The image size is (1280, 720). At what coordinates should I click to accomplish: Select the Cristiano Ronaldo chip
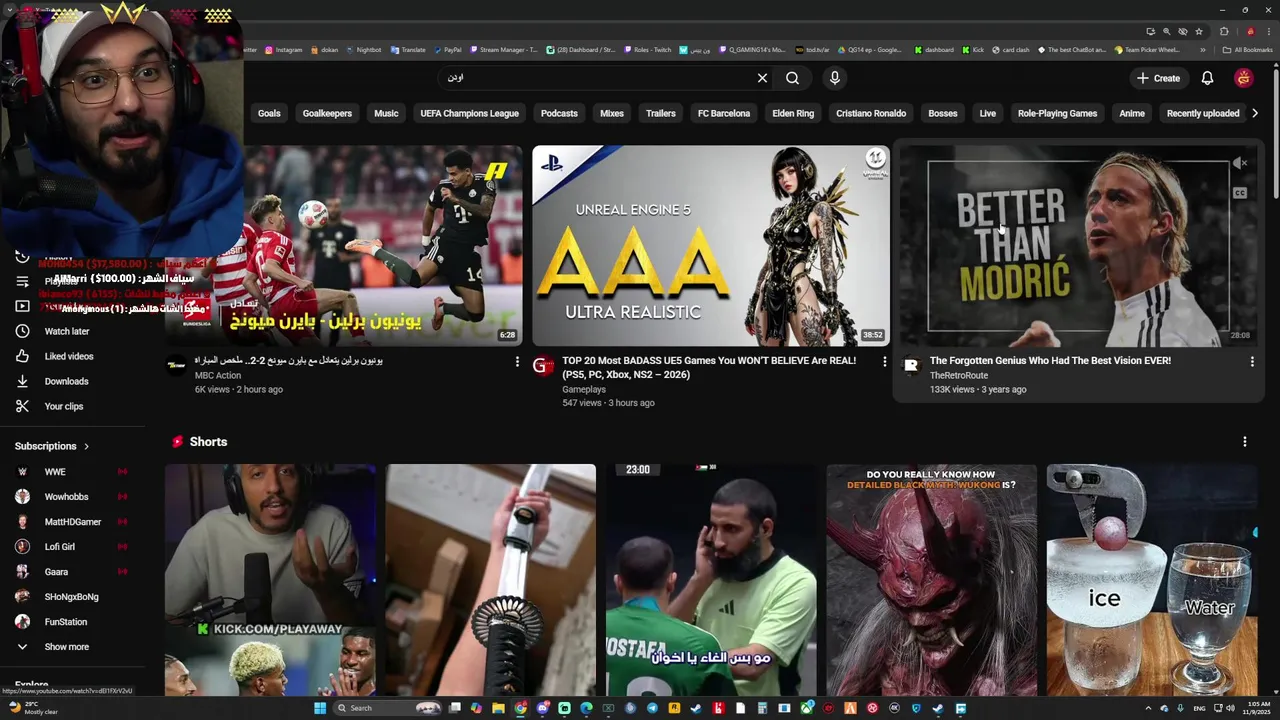click(x=871, y=113)
